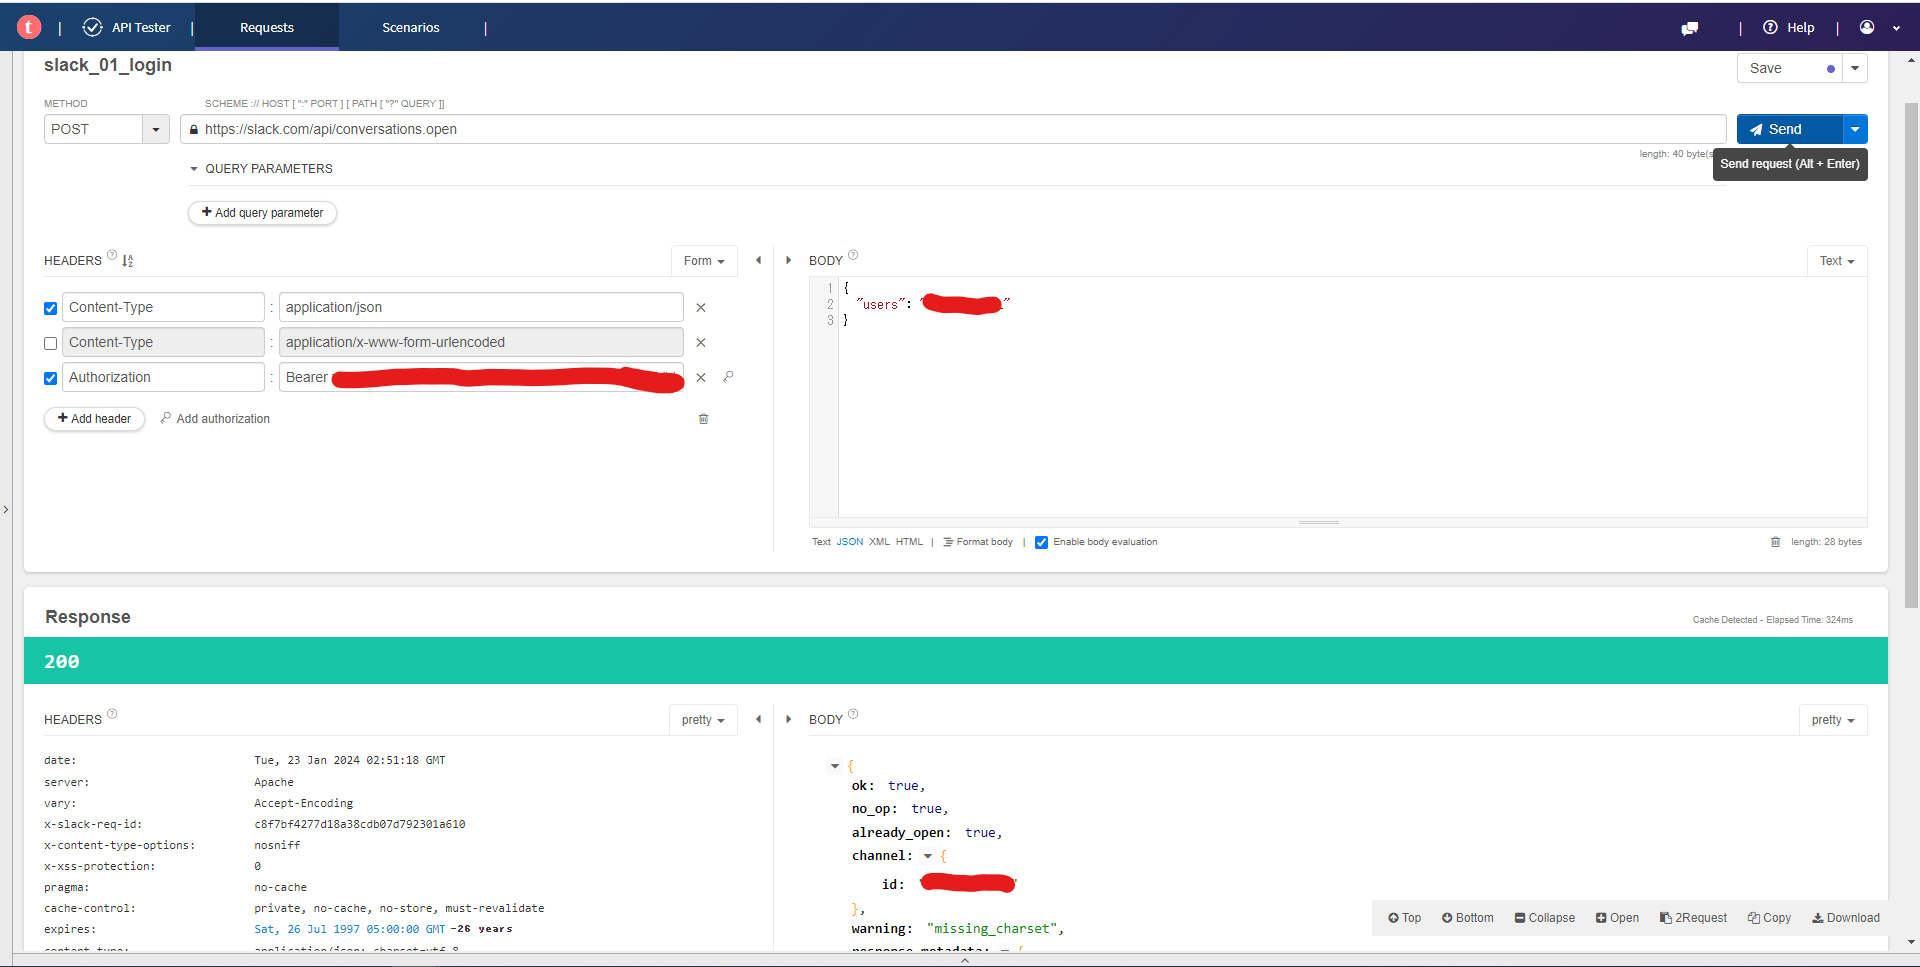This screenshot has width=1920, height=967.
Task: Click the trash icon near body length
Action: pyautogui.click(x=1775, y=542)
